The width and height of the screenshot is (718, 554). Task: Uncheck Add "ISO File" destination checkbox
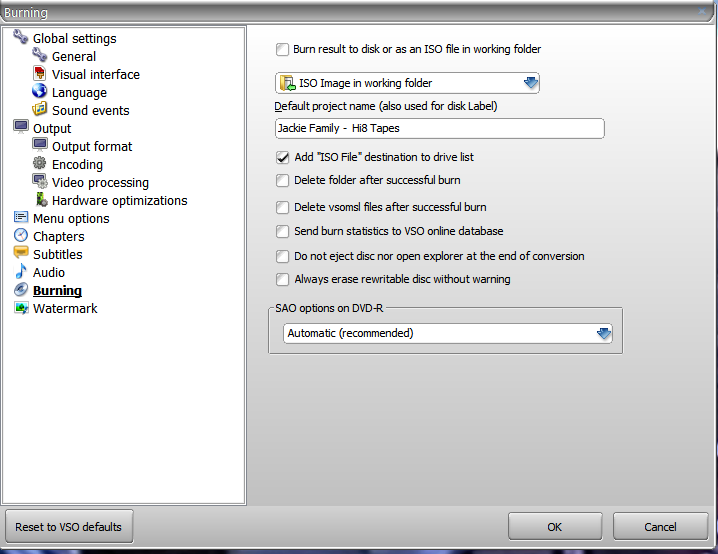pyautogui.click(x=283, y=158)
